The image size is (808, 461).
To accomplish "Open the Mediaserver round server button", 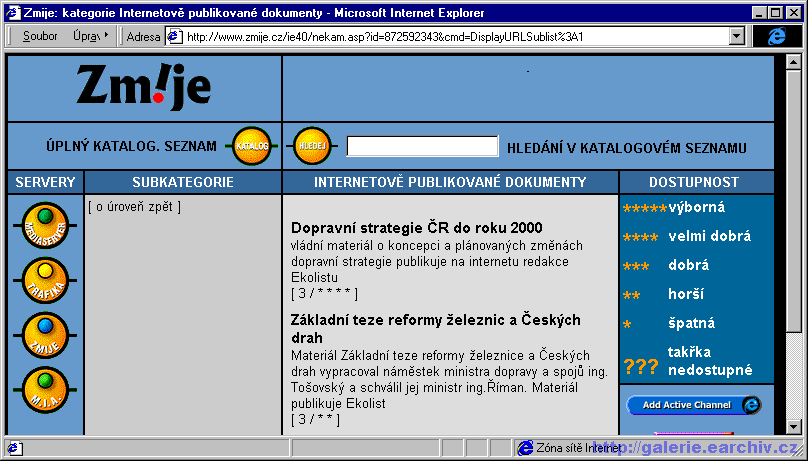I will (x=45, y=226).
